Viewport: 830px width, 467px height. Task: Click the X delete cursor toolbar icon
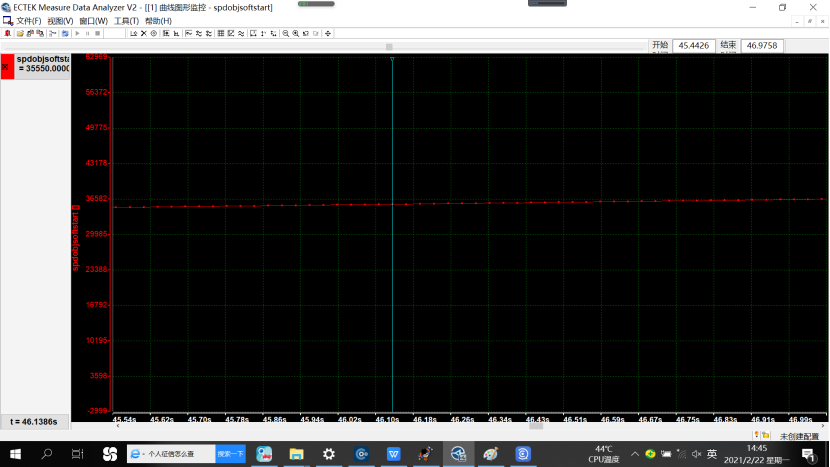pyautogui.click(x=143, y=33)
